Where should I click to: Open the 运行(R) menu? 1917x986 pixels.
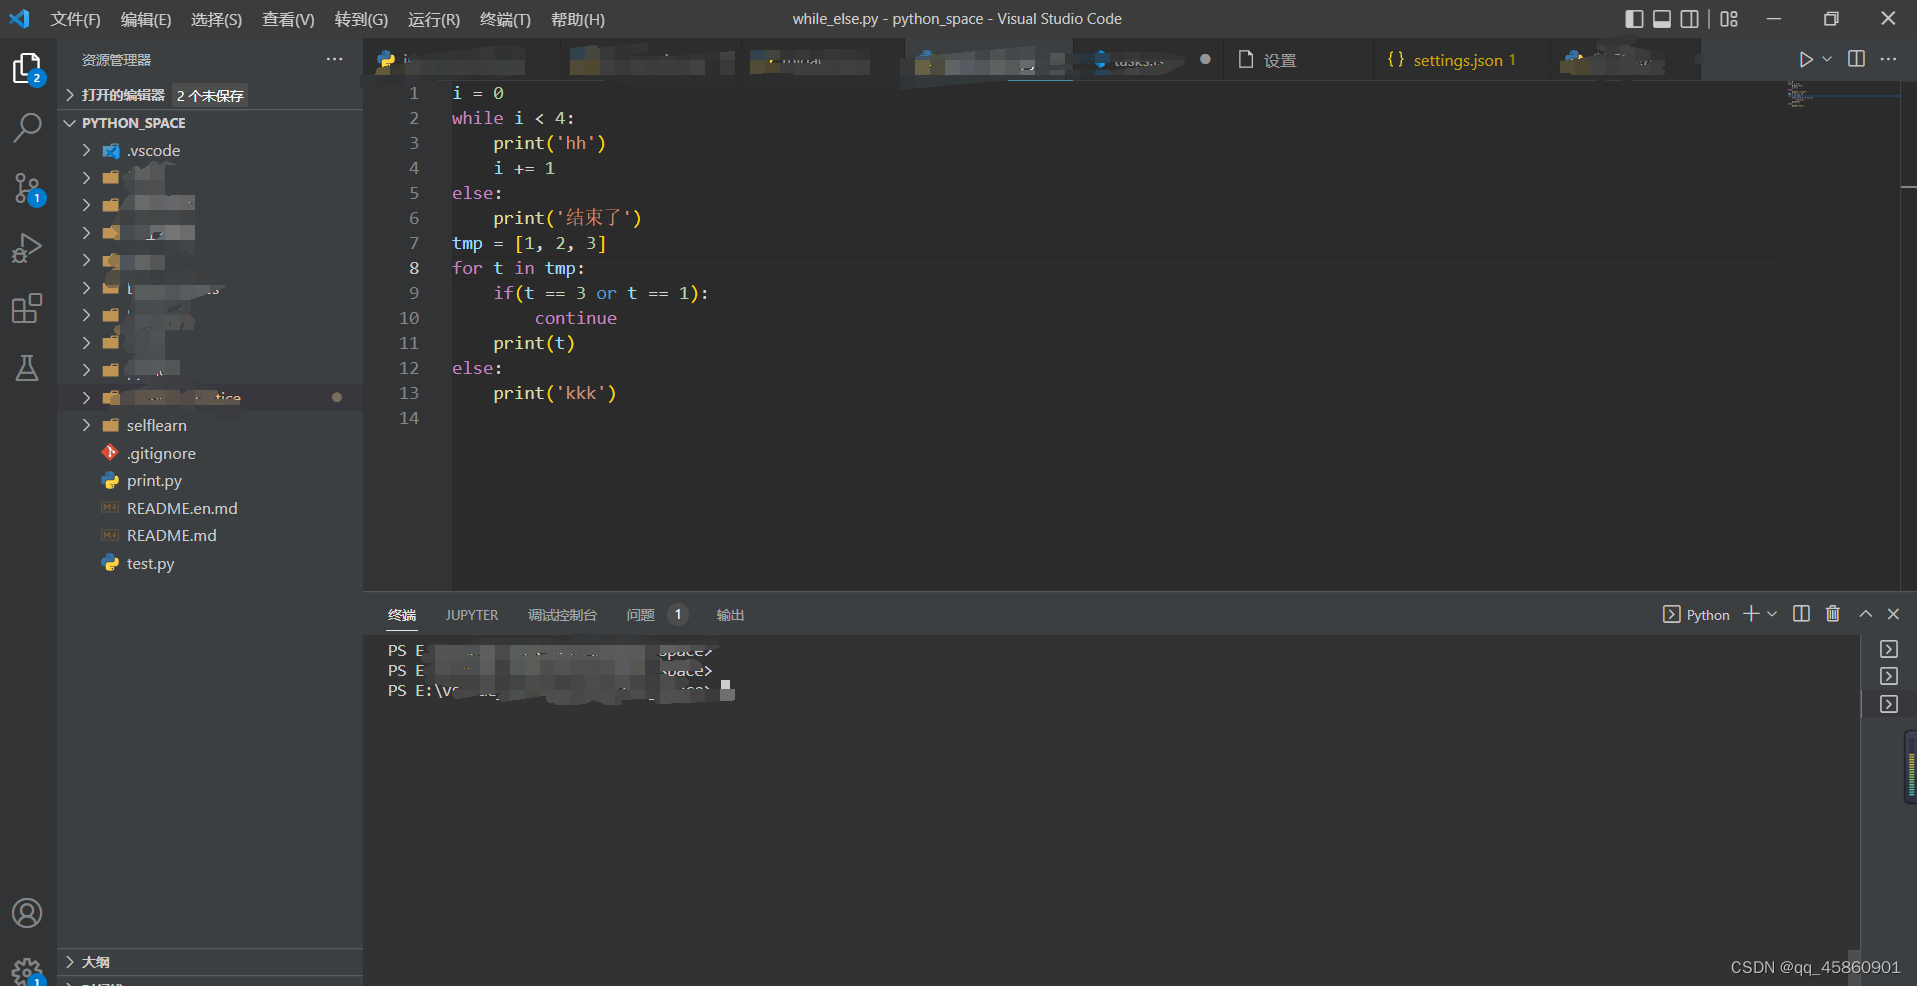(x=432, y=19)
